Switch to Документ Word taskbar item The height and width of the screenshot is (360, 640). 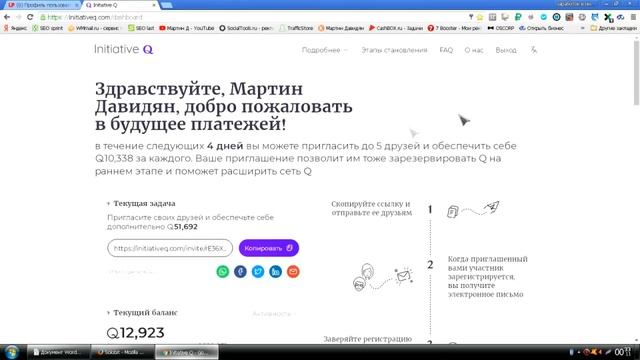(x=58, y=352)
